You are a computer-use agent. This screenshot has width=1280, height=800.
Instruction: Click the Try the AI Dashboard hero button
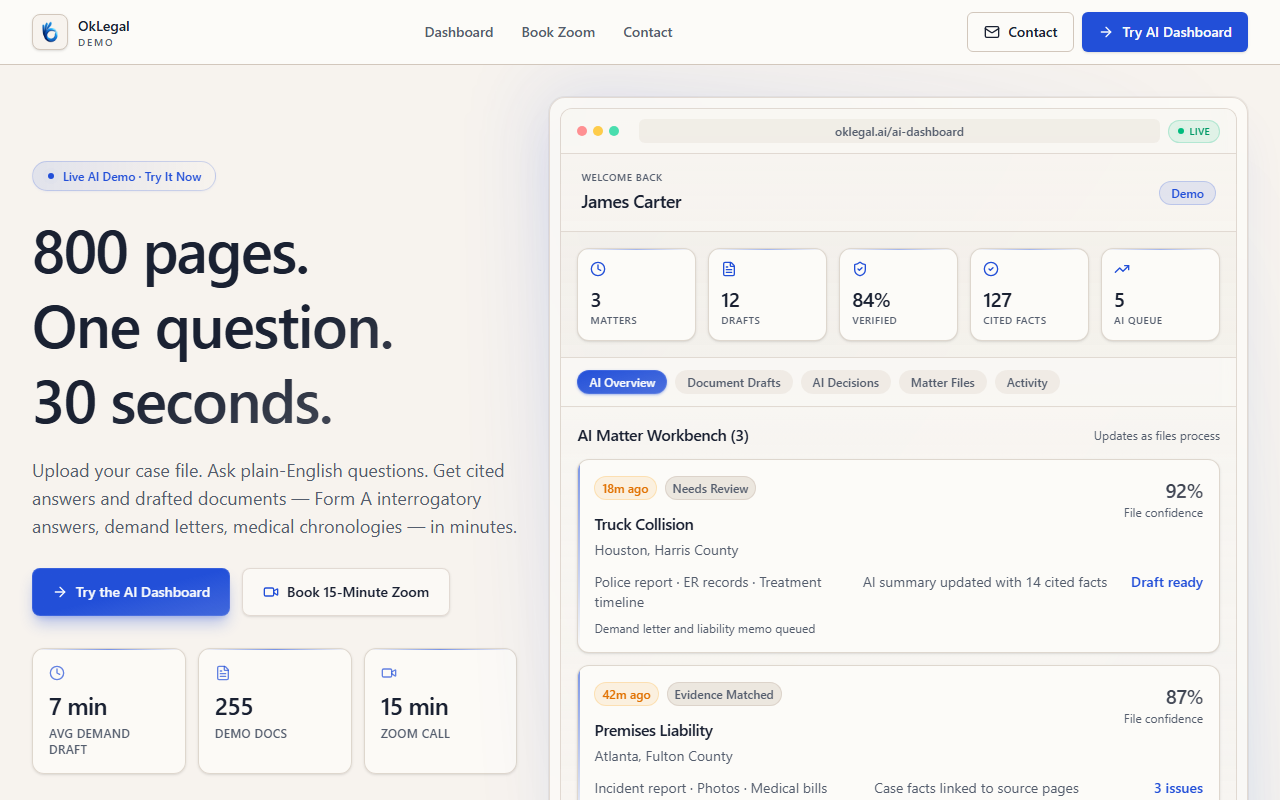131,592
